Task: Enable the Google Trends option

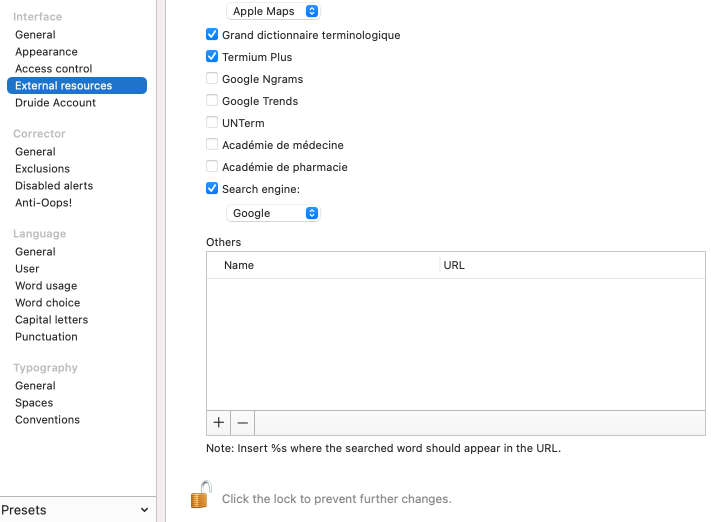Action: click(212, 101)
